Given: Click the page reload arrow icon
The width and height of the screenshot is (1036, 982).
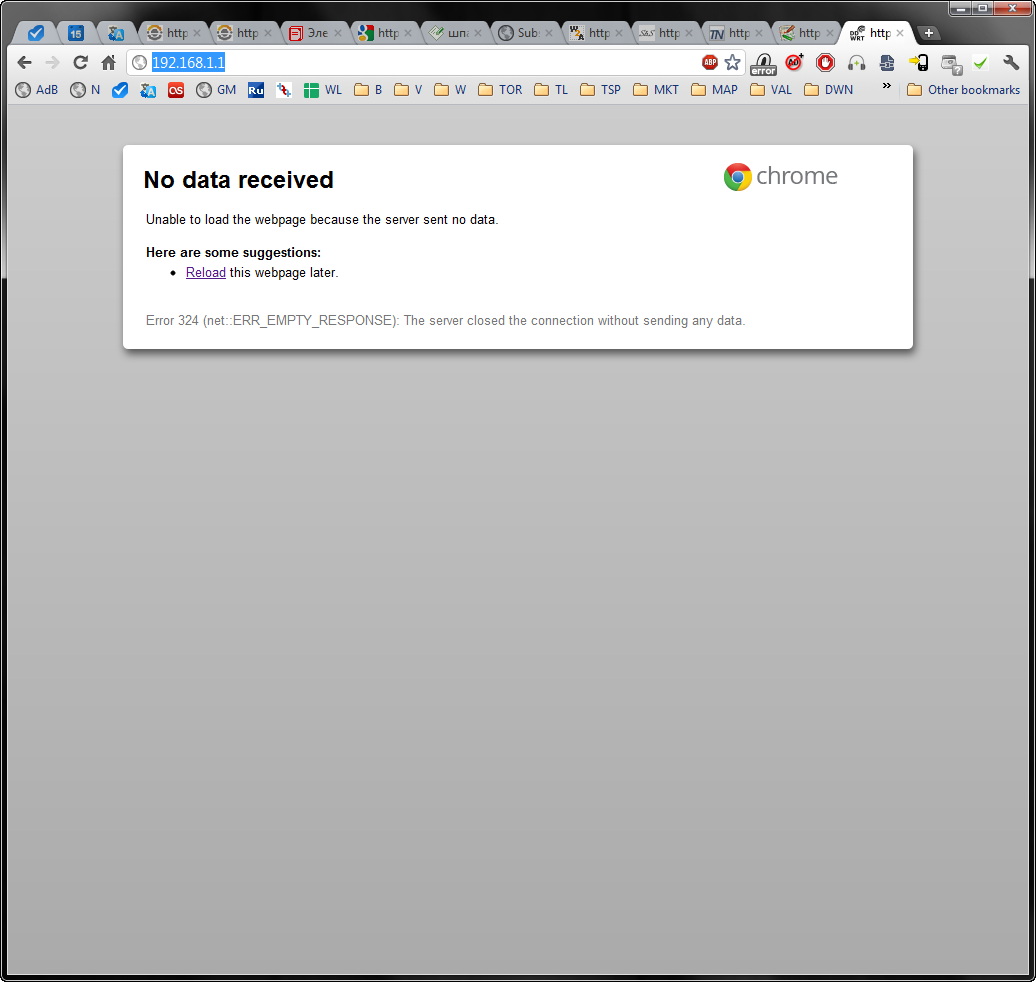Looking at the screenshot, I should click(x=80, y=62).
